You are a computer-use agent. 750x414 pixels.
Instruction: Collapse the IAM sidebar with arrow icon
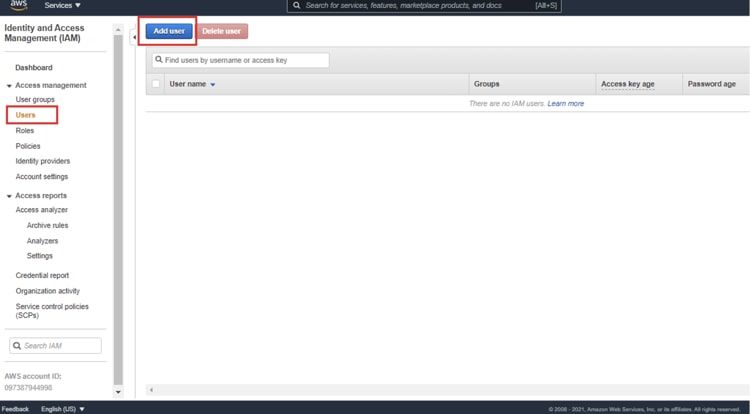[135, 37]
